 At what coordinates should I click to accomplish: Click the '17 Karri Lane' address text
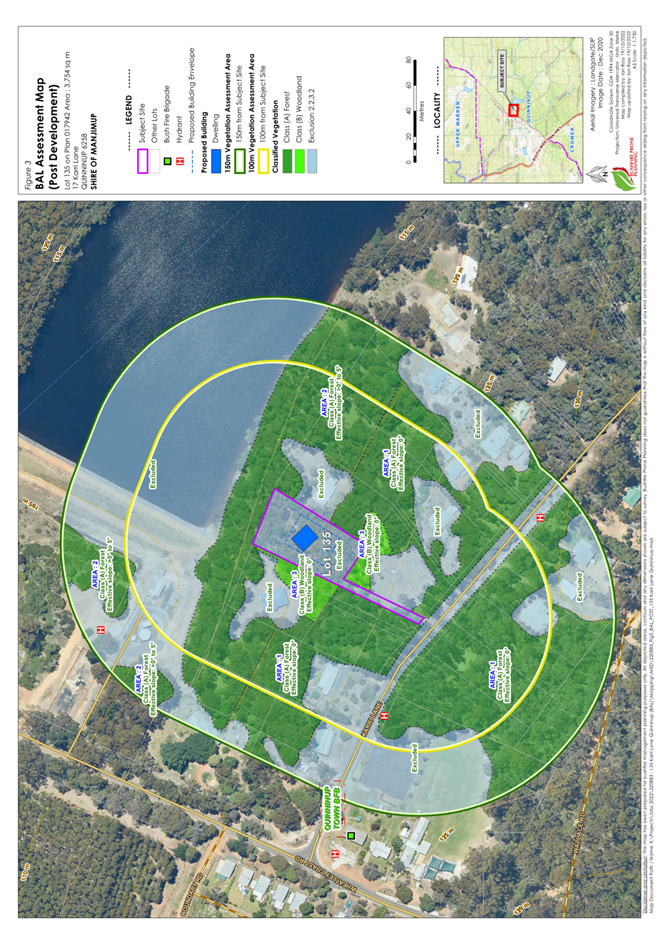[x=76, y=170]
